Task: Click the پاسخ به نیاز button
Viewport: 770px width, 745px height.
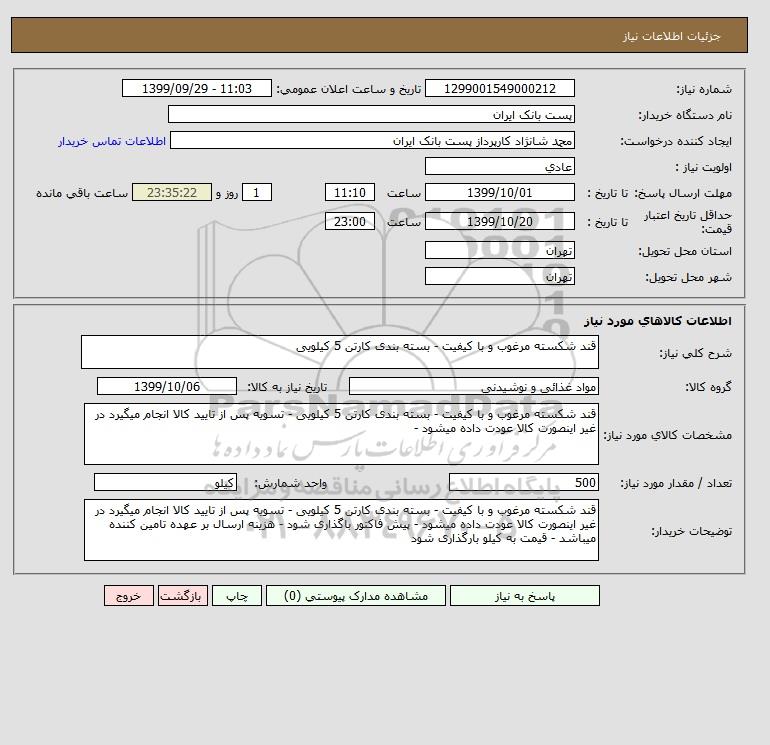Action: 524,596
